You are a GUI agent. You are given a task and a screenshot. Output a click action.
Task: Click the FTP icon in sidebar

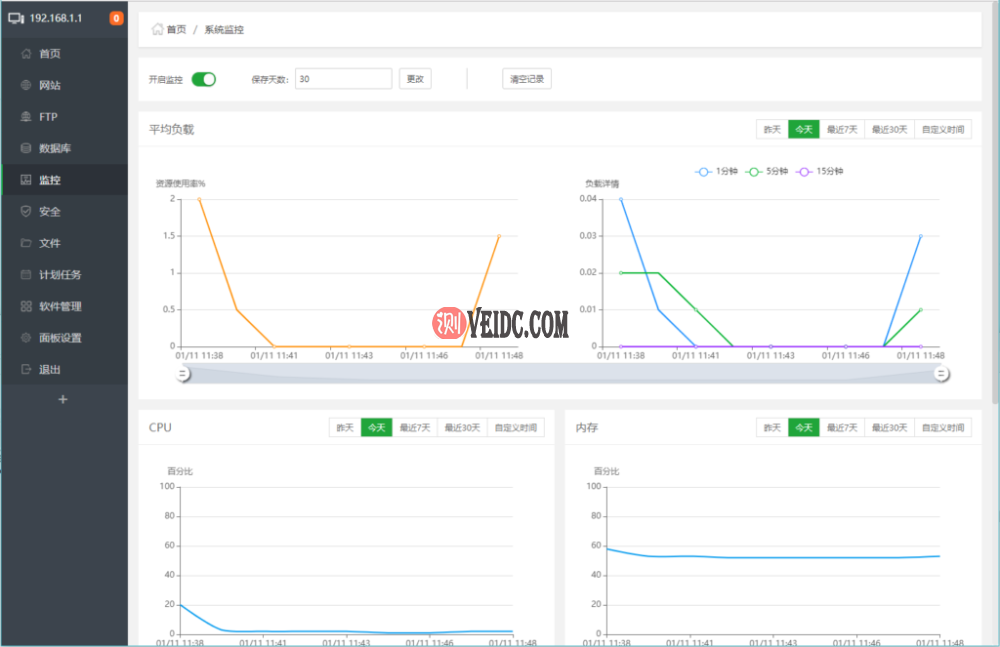pyautogui.click(x=26, y=117)
